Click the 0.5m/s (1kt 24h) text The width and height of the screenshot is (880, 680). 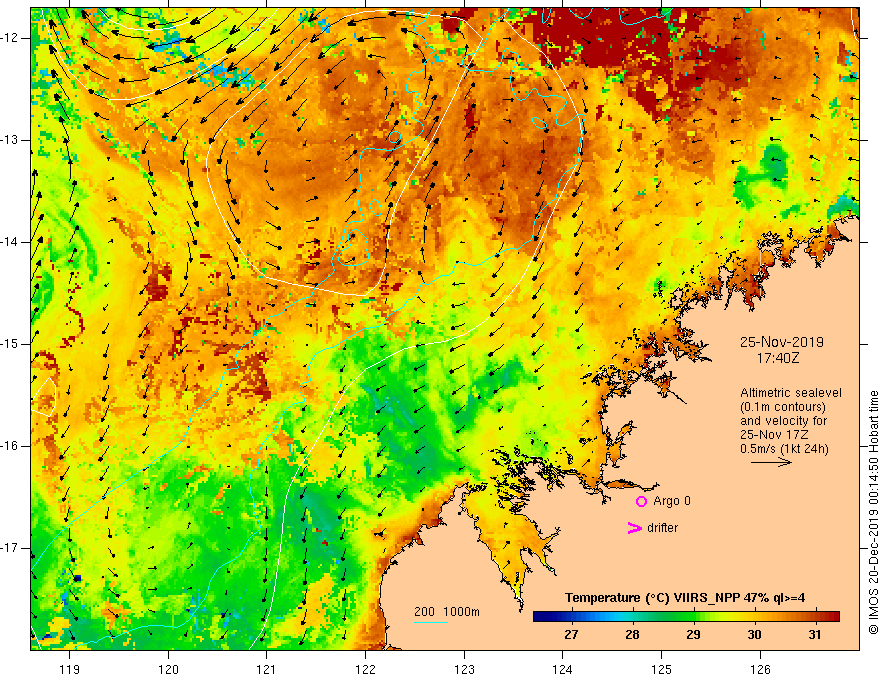pyautogui.click(x=784, y=449)
